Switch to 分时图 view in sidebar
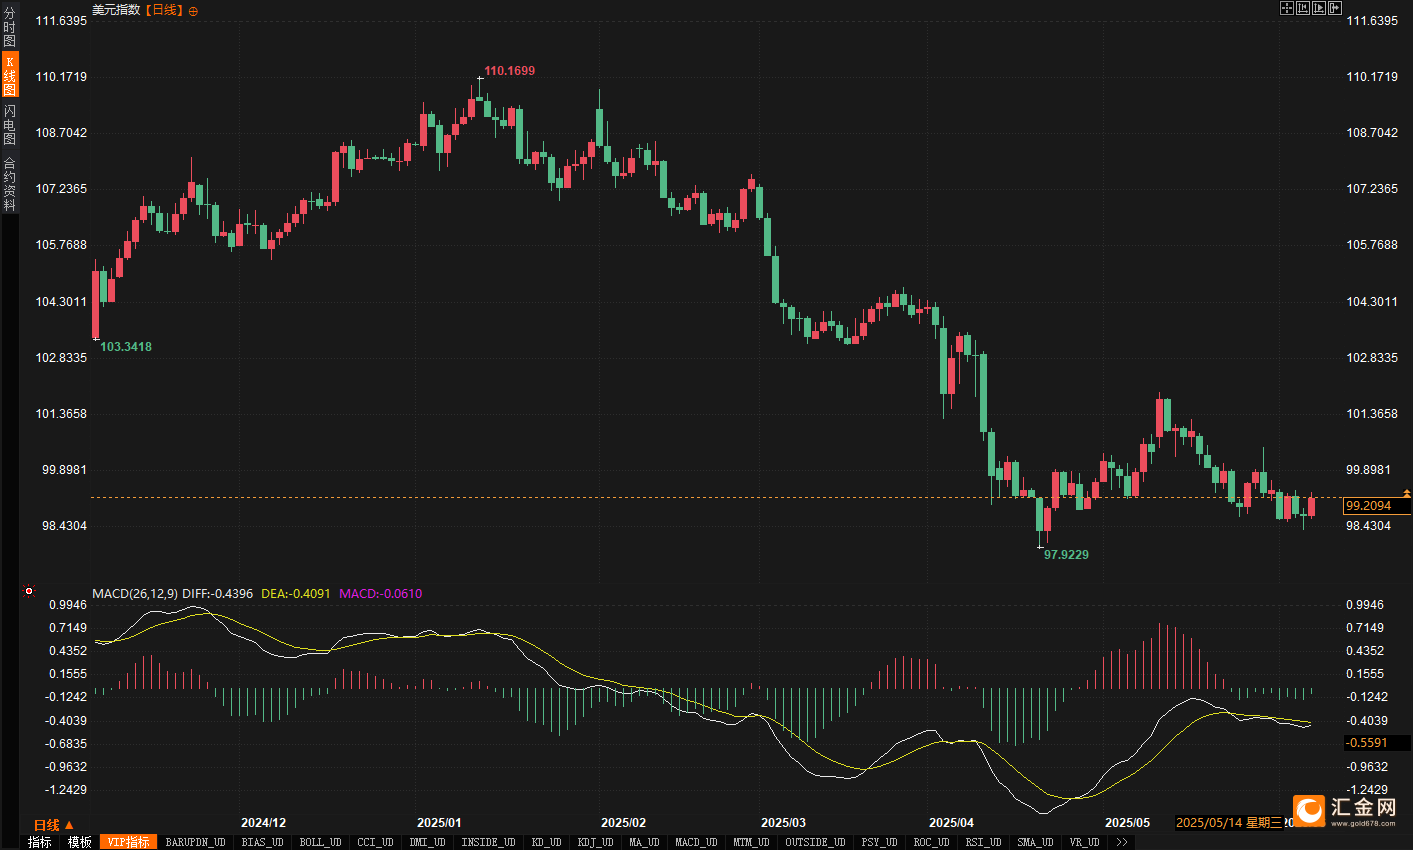 click(9, 27)
